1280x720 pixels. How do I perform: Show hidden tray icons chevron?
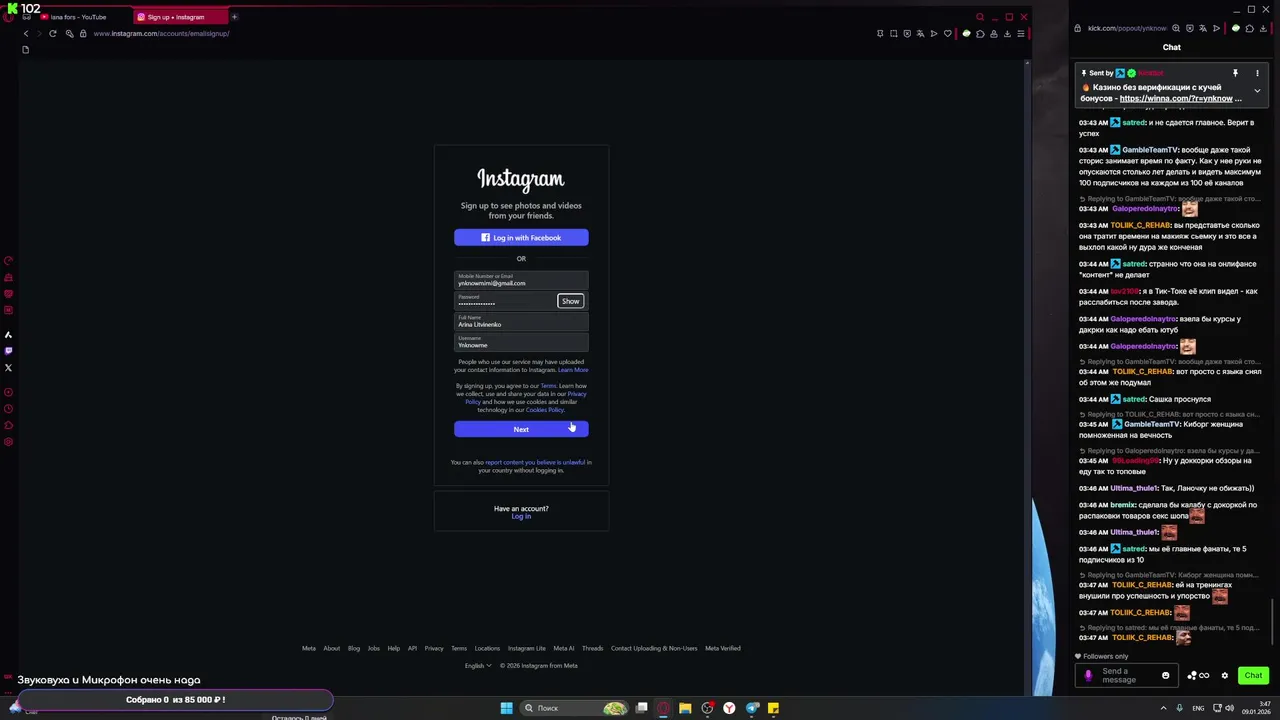1163,708
